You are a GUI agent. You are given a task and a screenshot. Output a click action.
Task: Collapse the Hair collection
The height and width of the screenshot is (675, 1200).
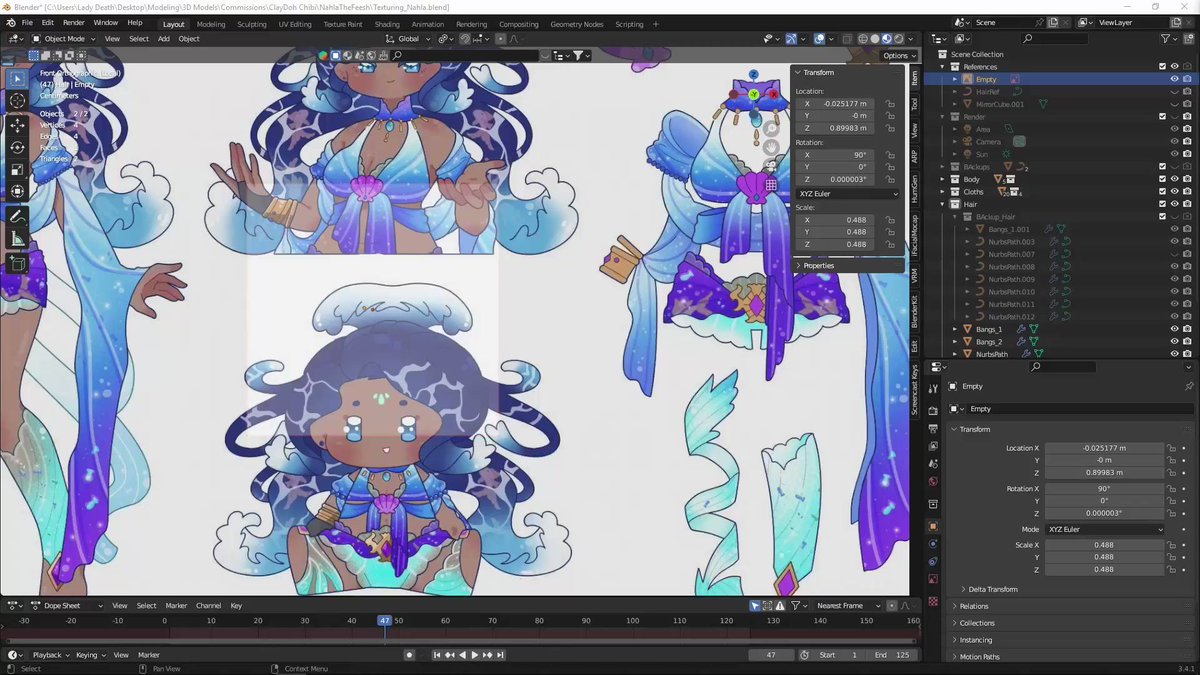pos(943,204)
